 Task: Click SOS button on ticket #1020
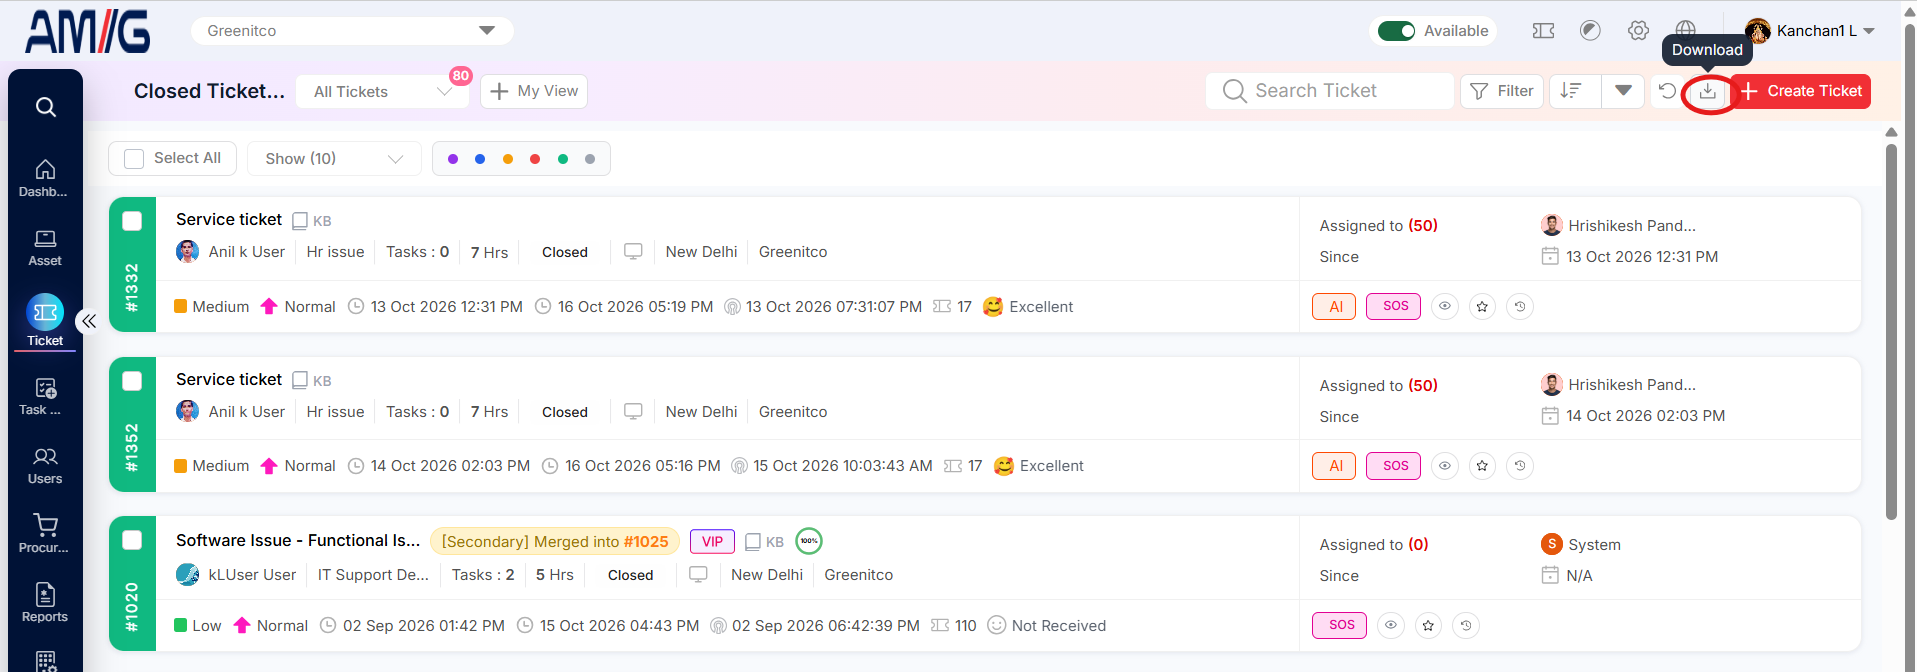pyautogui.click(x=1340, y=626)
